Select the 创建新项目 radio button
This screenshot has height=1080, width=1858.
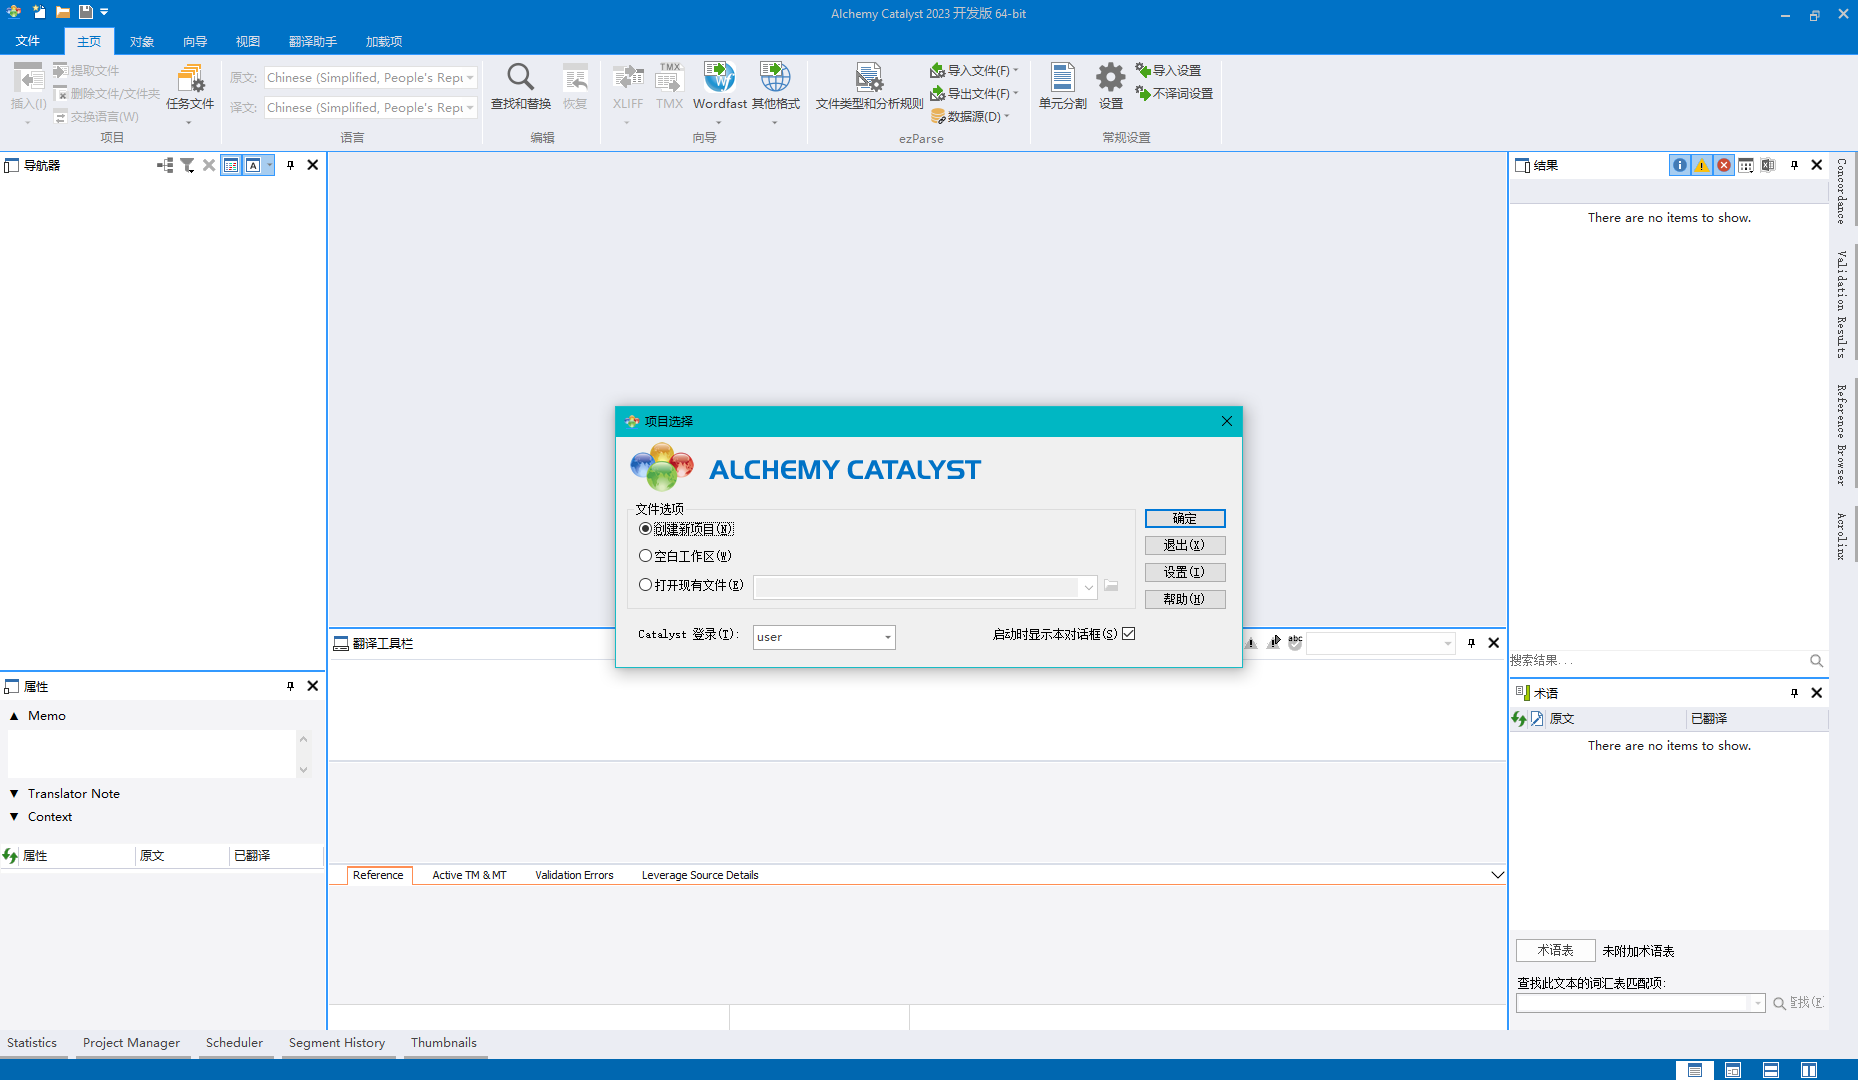(645, 528)
